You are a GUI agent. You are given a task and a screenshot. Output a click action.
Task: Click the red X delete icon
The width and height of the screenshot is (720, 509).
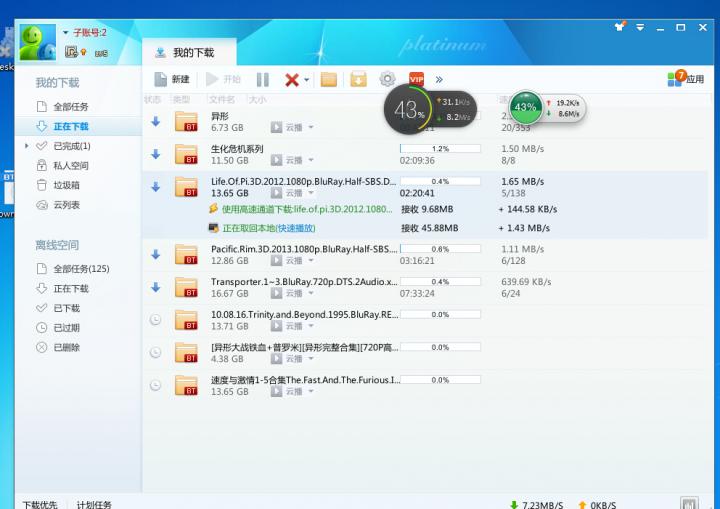292,80
